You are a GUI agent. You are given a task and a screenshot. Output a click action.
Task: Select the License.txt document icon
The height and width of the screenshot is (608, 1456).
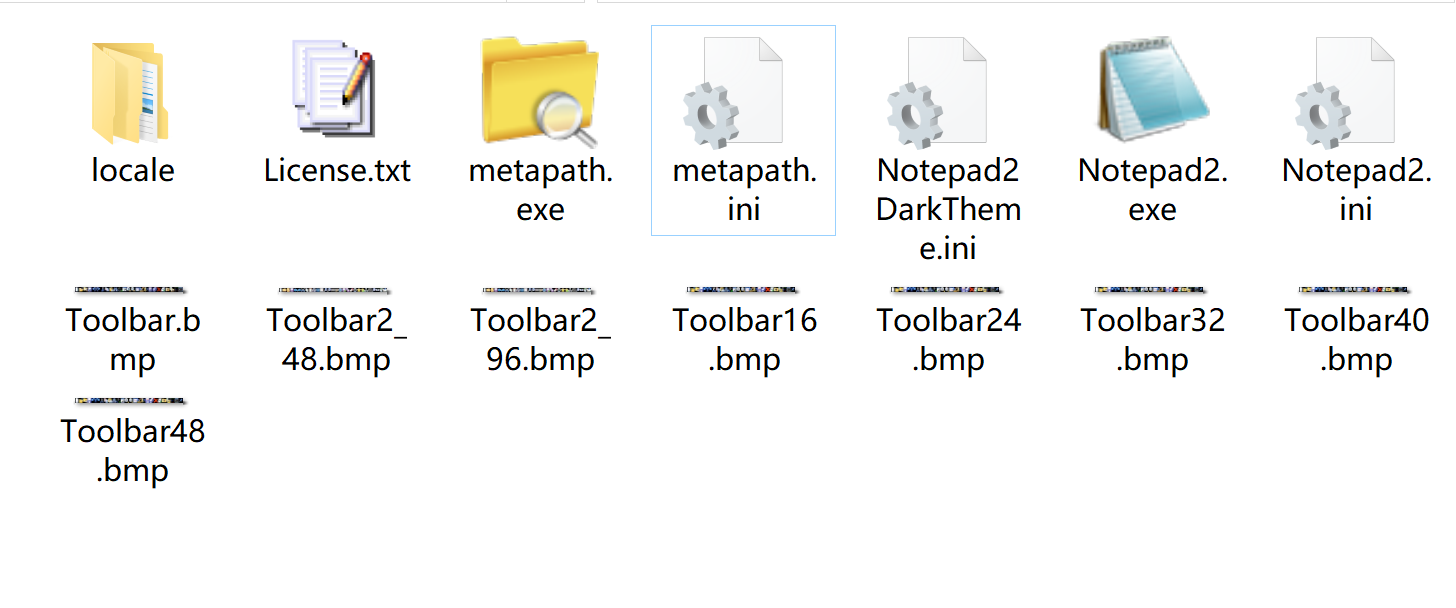pyautogui.click(x=335, y=88)
